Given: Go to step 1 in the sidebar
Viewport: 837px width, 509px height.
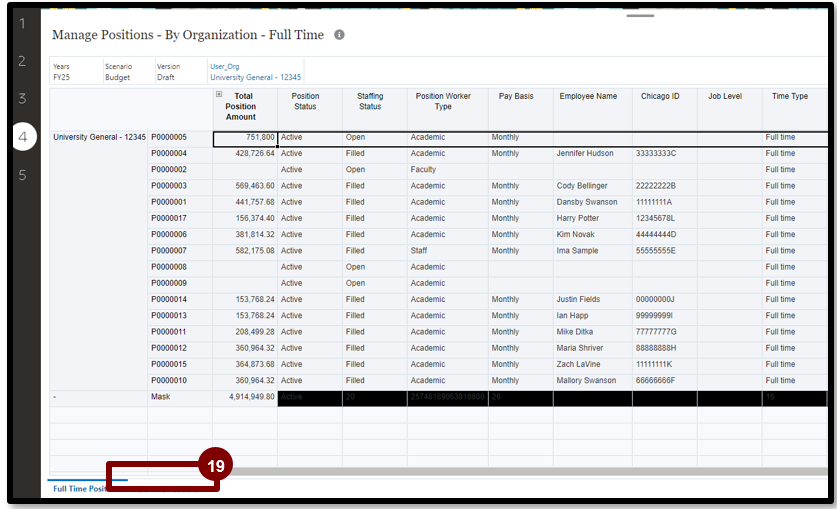Looking at the screenshot, I should click(x=22, y=23).
